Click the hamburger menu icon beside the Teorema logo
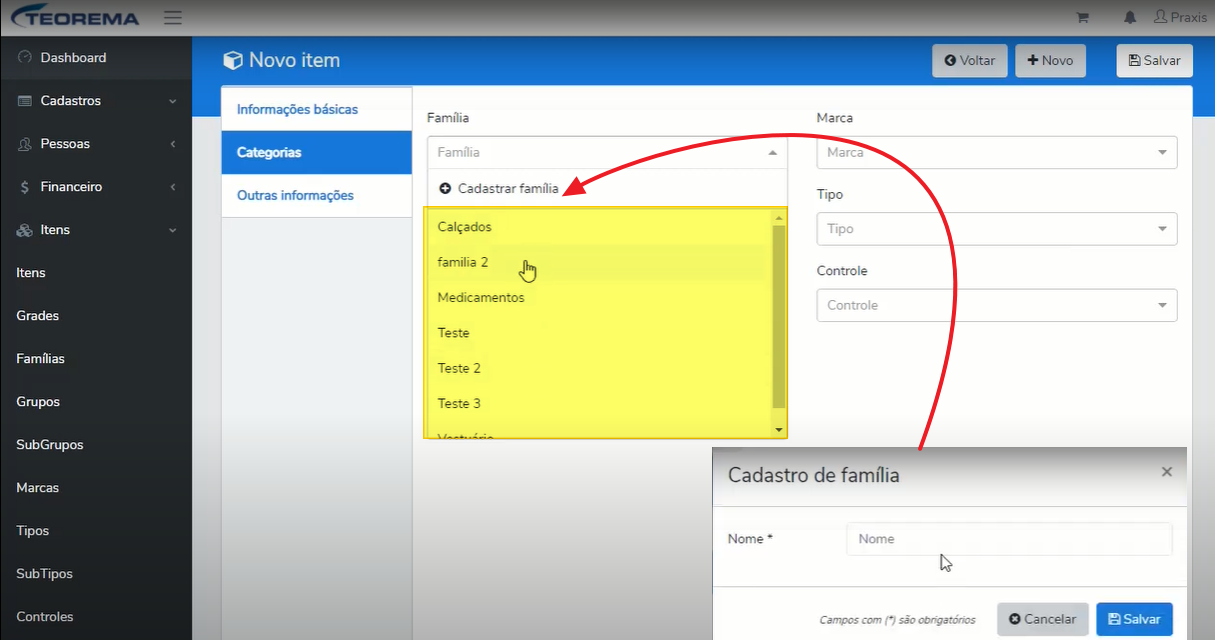The height and width of the screenshot is (640, 1215). (x=172, y=18)
